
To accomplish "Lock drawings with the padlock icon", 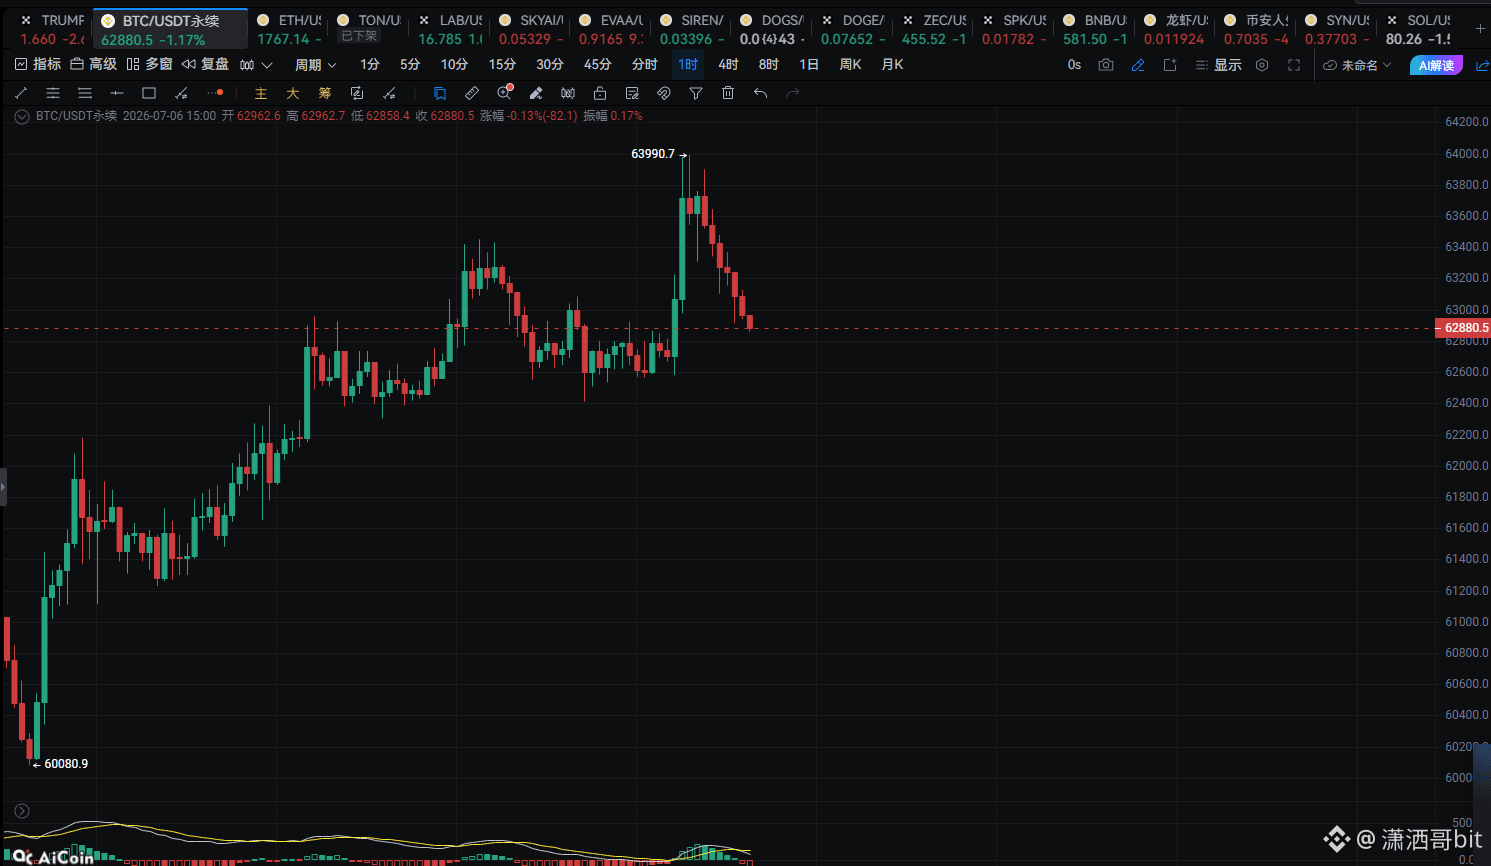I will click(600, 93).
